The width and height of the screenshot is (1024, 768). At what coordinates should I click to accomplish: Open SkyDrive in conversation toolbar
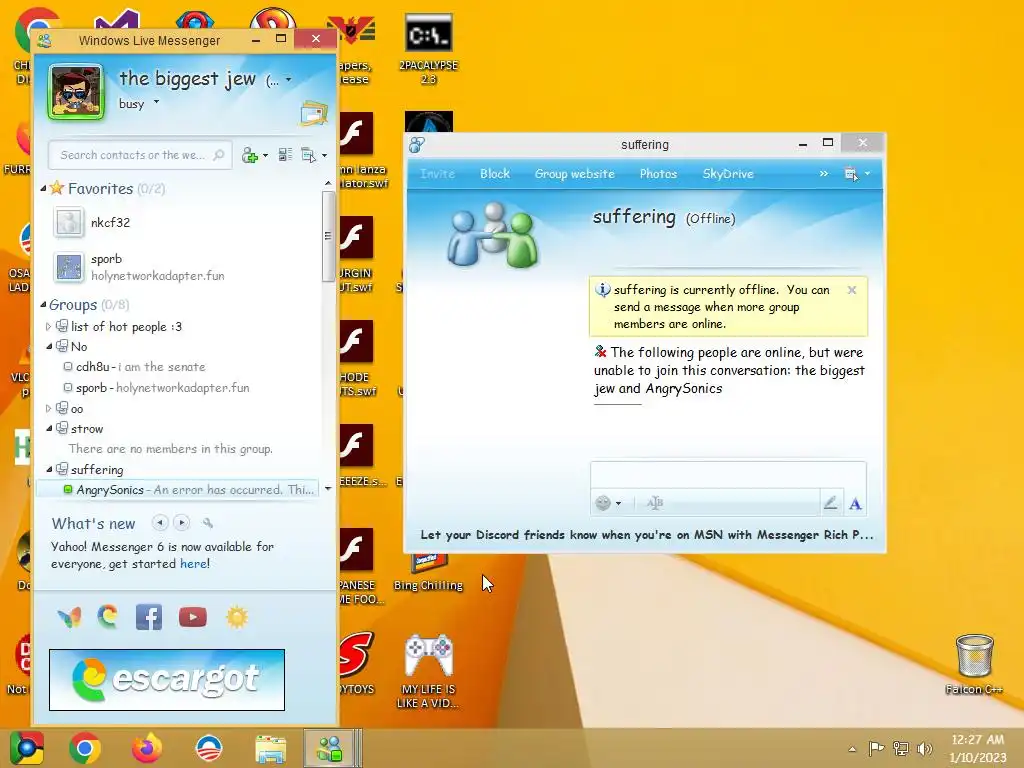pyautogui.click(x=728, y=174)
